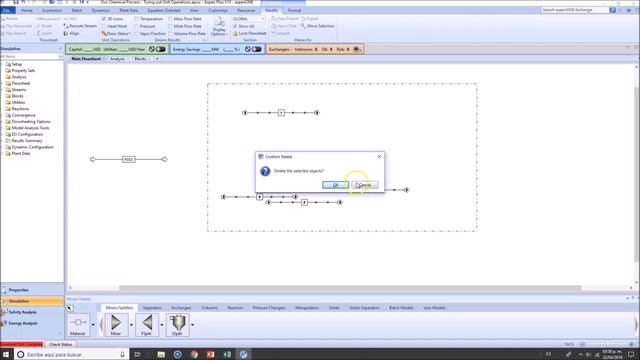Click Aspen Plus taskbar icon

point(244,355)
